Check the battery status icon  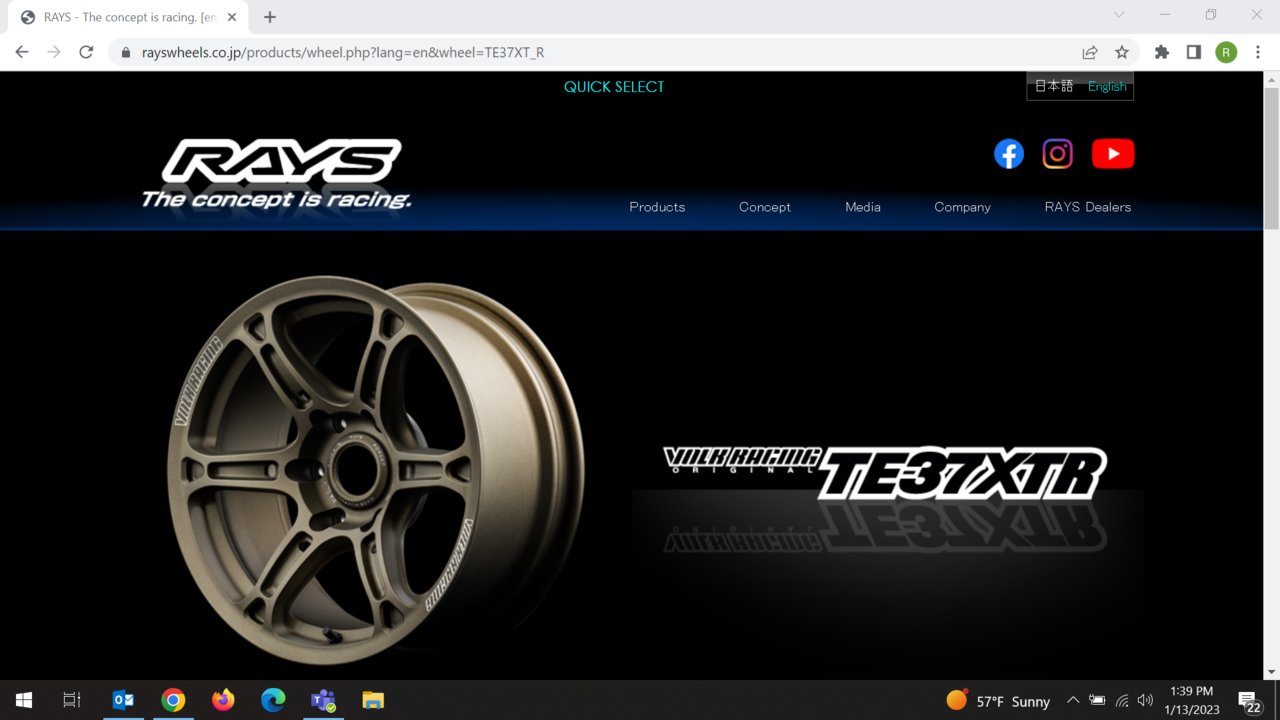[x=1097, y=700]
